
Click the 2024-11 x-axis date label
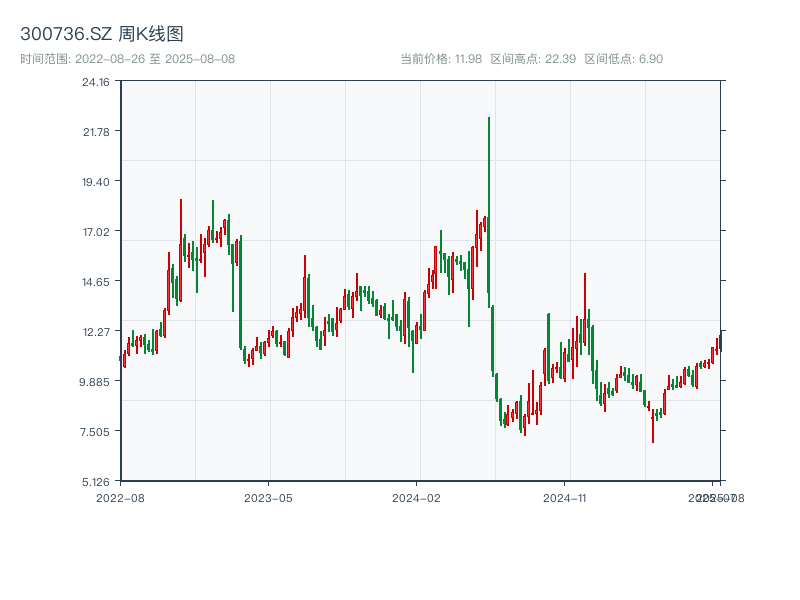pyautogui.click(x=566, y=497)
